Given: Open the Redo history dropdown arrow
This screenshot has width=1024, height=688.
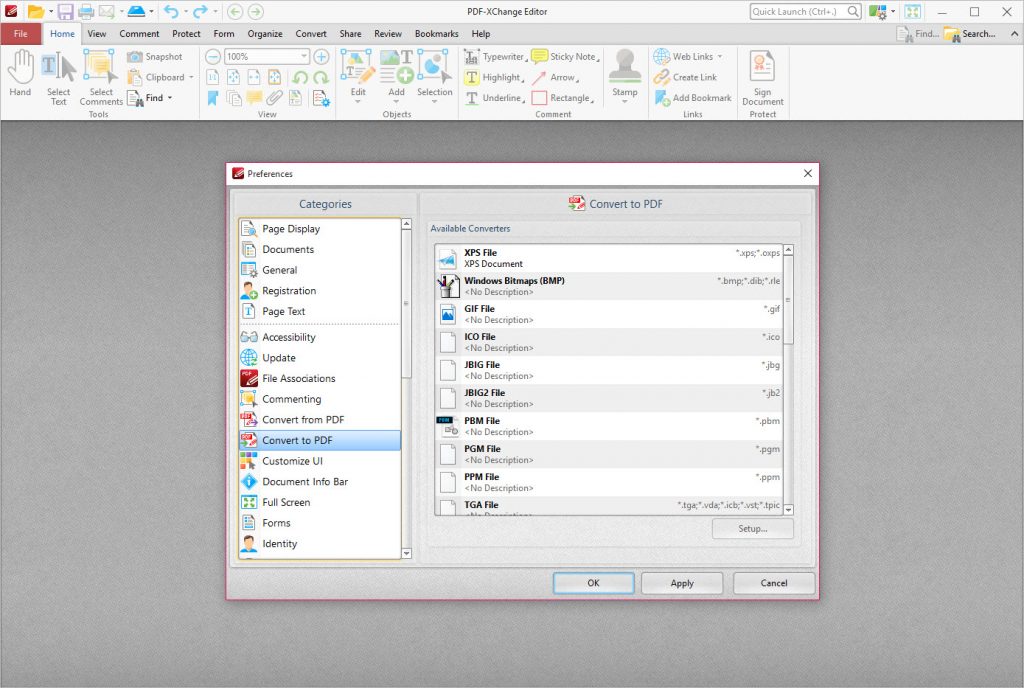Looking at the screenshot, I should point(215,11).
